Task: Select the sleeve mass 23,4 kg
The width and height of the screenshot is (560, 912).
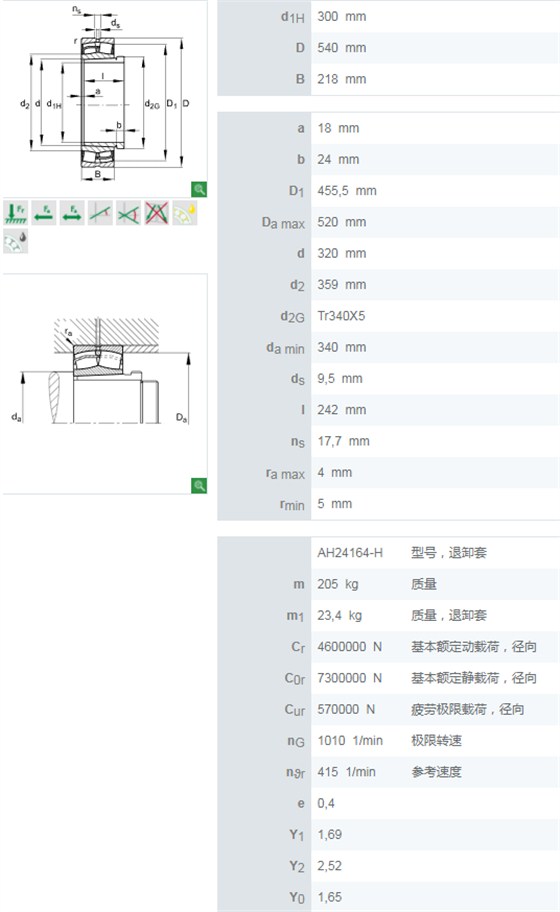Action: 339,615
